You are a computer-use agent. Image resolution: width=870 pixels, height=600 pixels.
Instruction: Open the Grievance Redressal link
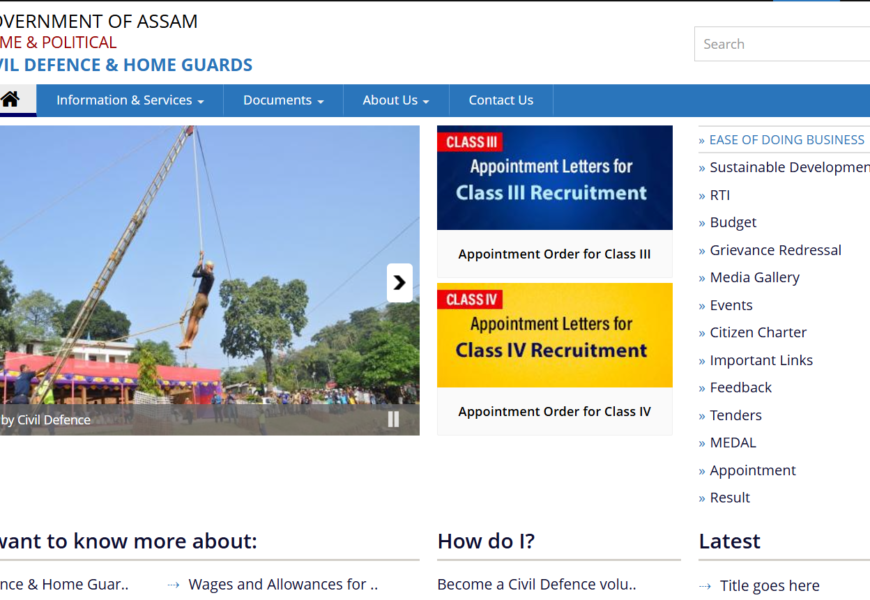775,250
